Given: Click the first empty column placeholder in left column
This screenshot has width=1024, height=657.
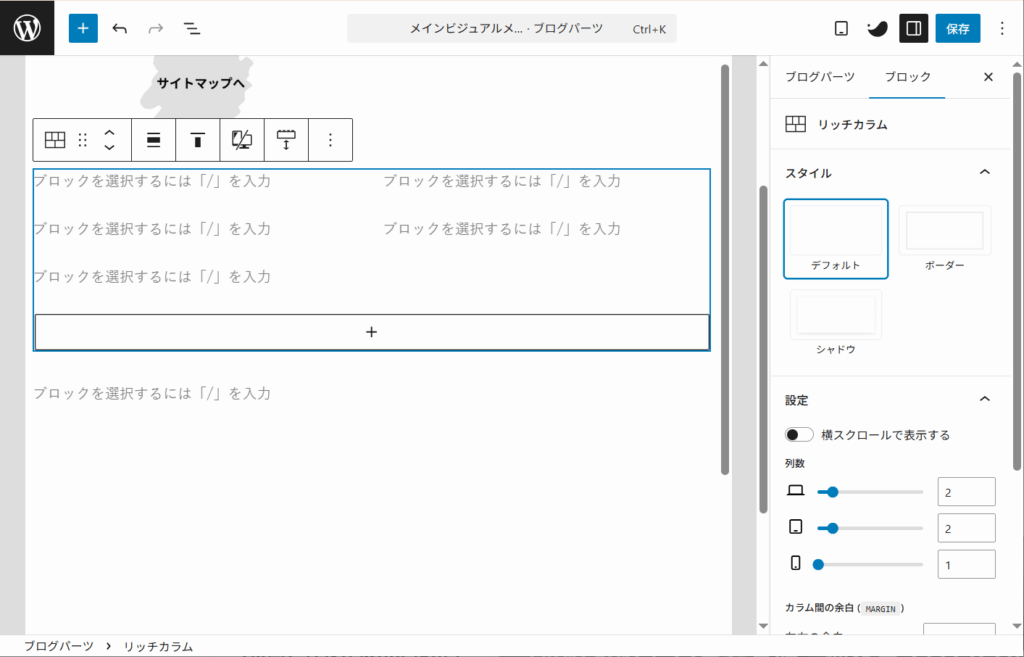Looking at the screenshot, I should pyautogui.click(x=152, y=181).
